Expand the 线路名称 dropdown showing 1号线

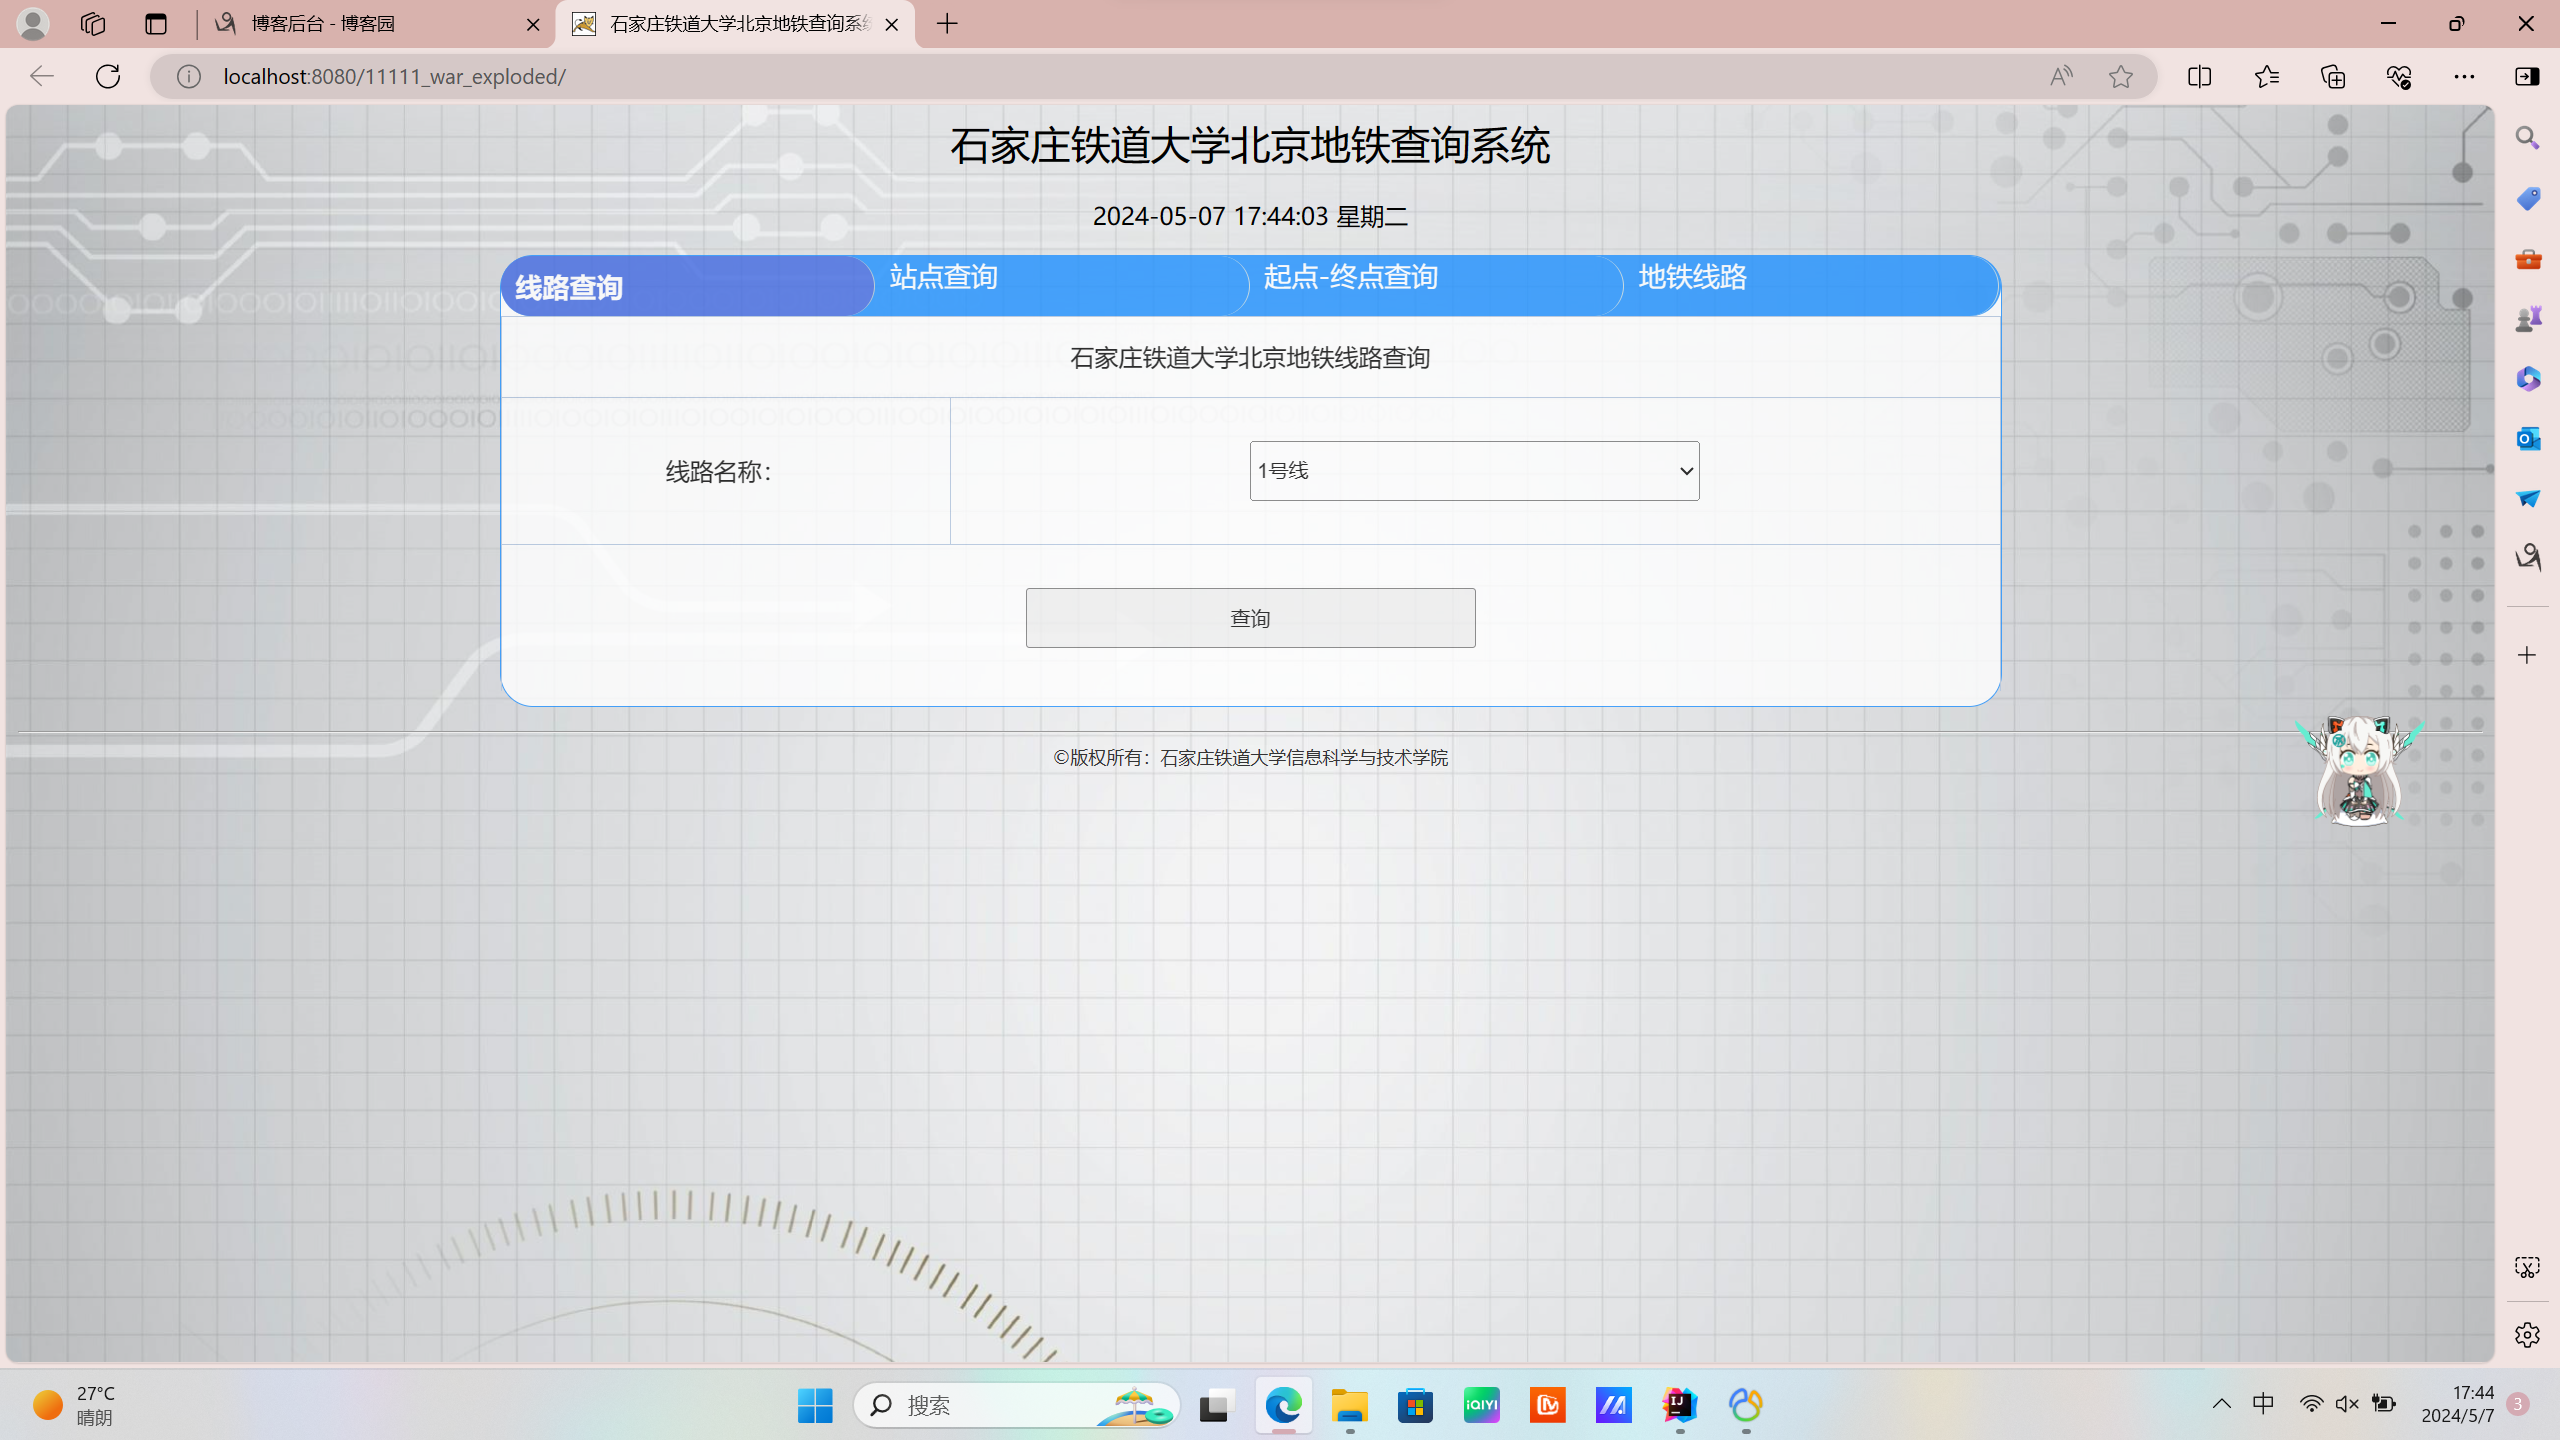[x=1474, y=471]
